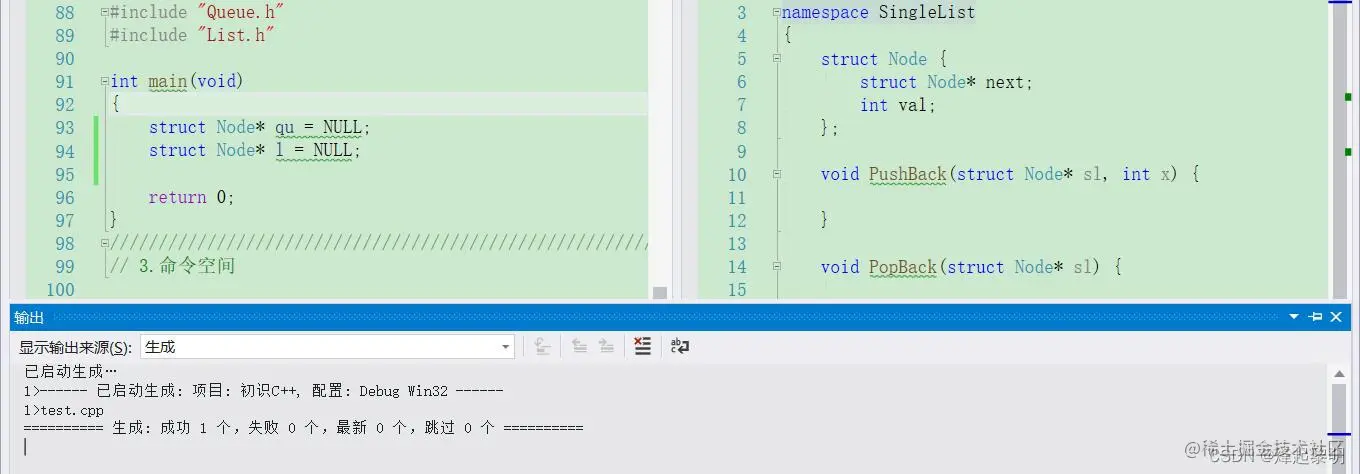Click the namespace SingleList text
The height and width of the screenshot is (474, 1360).
coord(878,12)
